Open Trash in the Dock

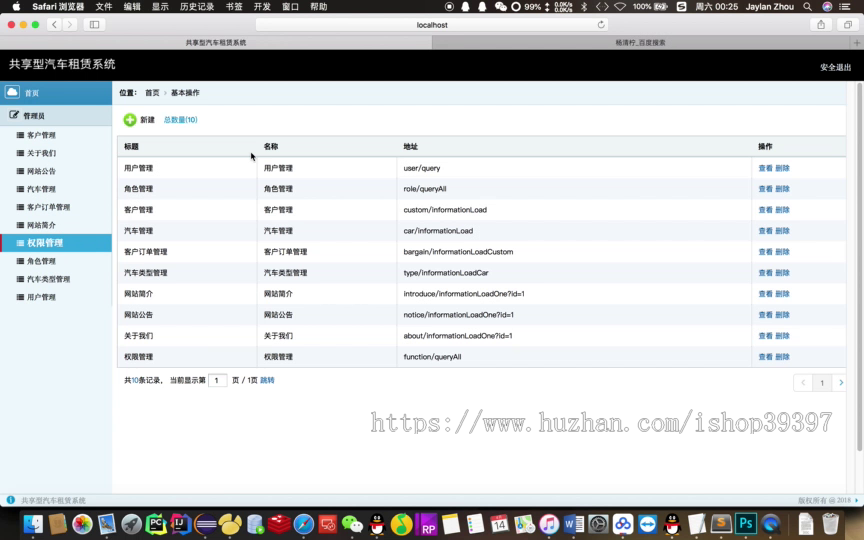830,524
